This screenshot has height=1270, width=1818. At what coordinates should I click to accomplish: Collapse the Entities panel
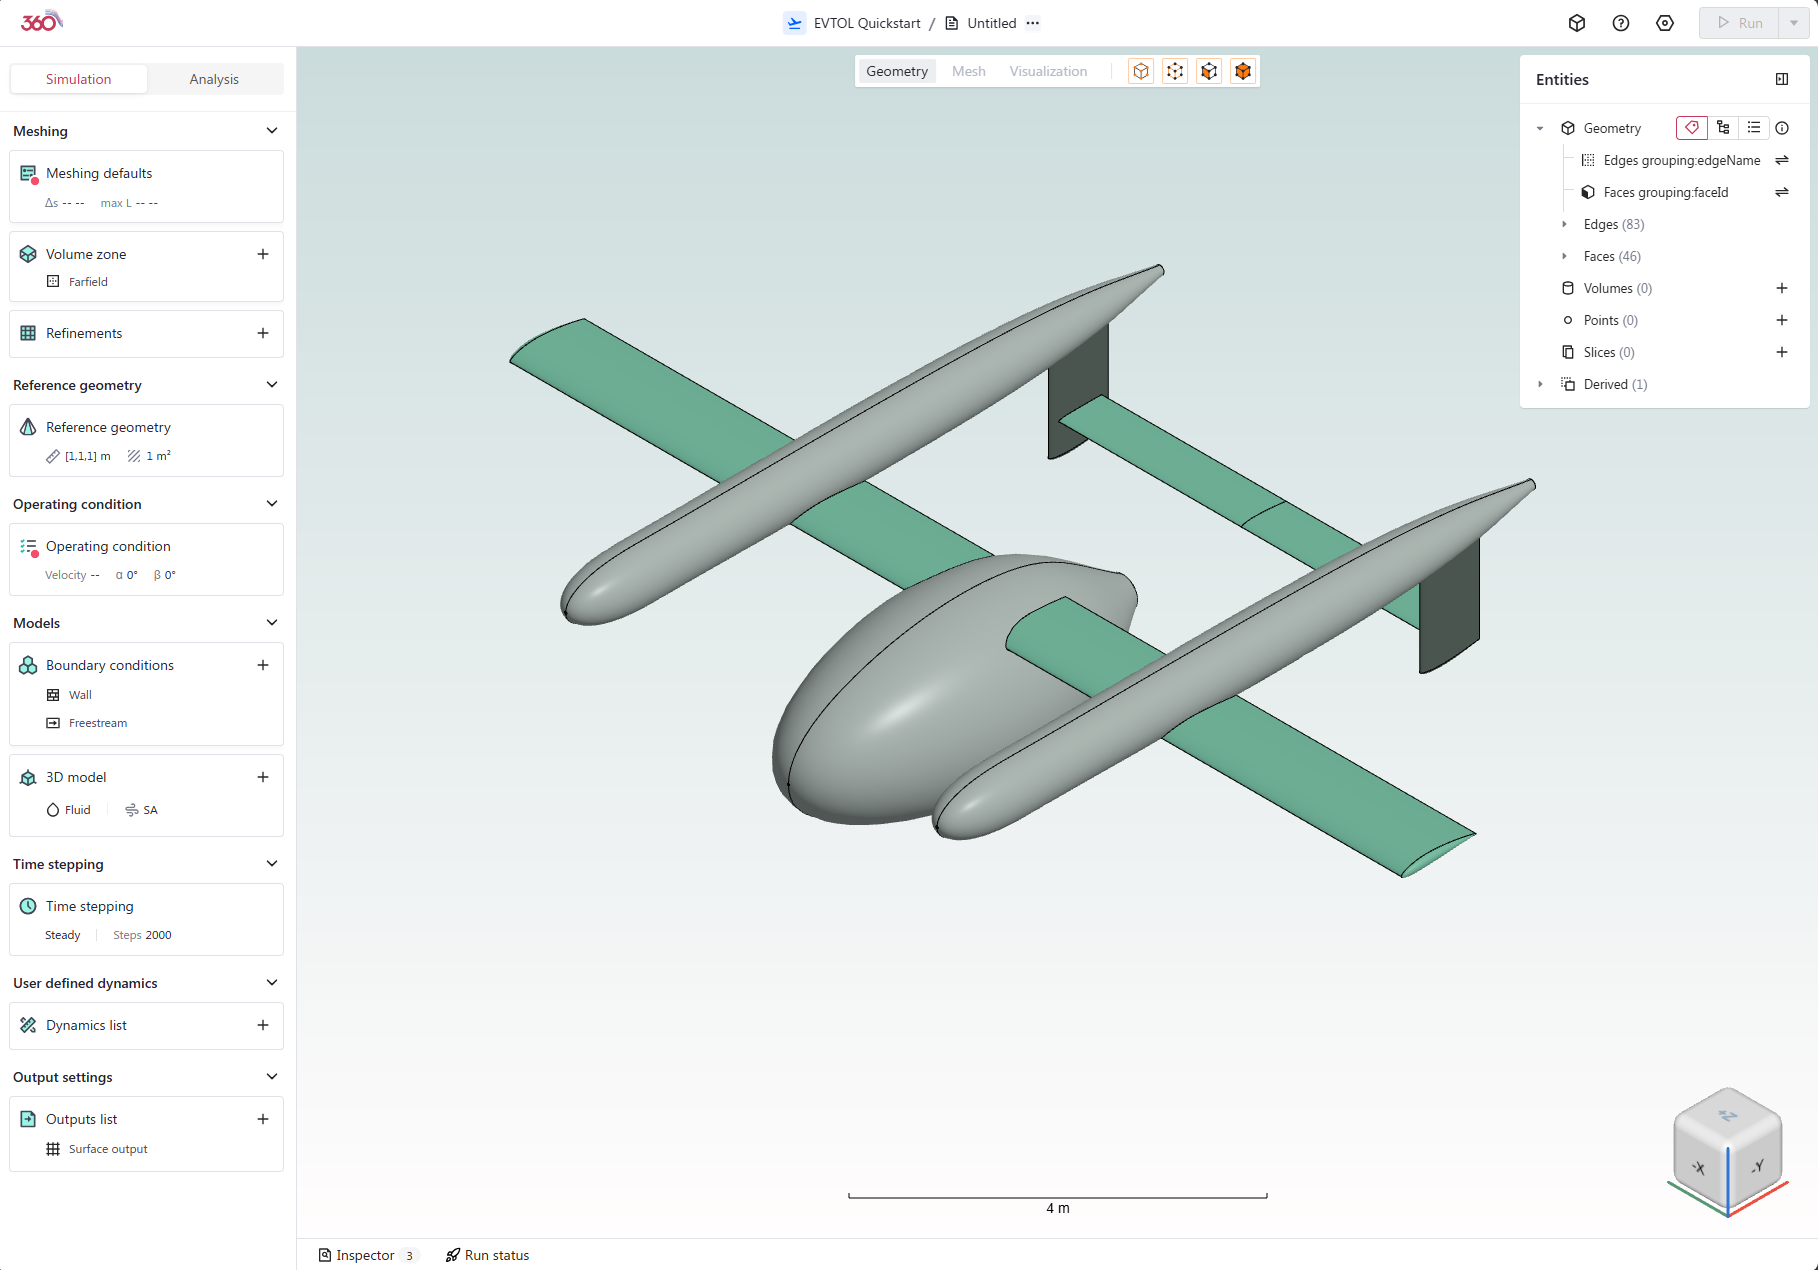click(x=1781, y=79)
